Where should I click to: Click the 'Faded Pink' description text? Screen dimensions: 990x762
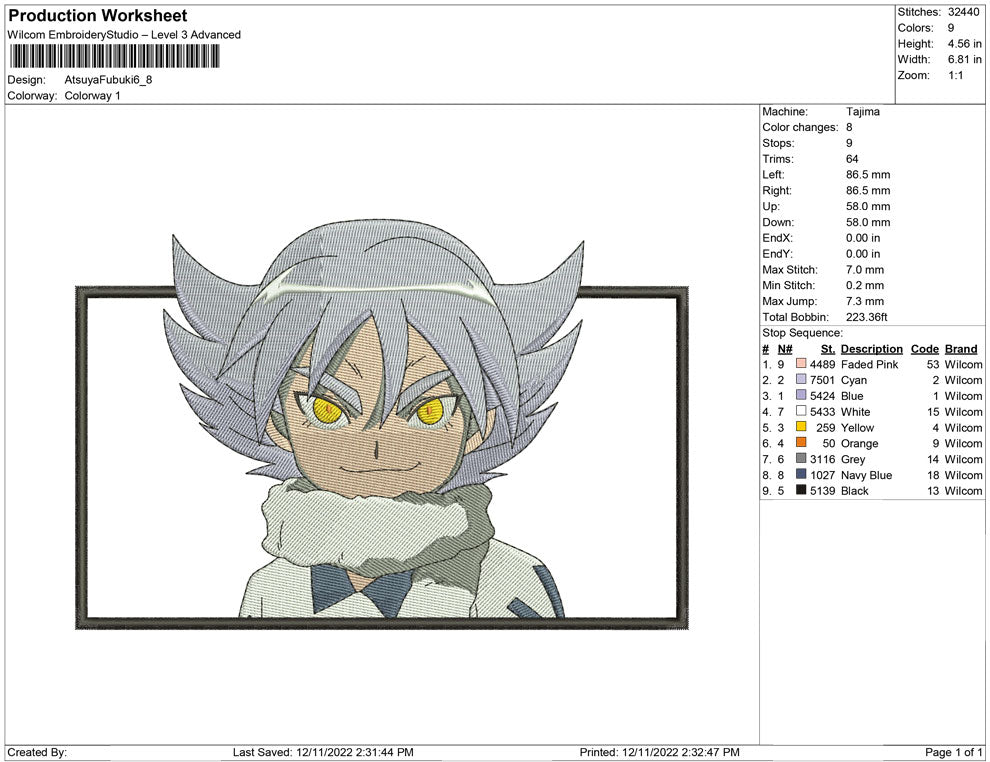[869, 364]
